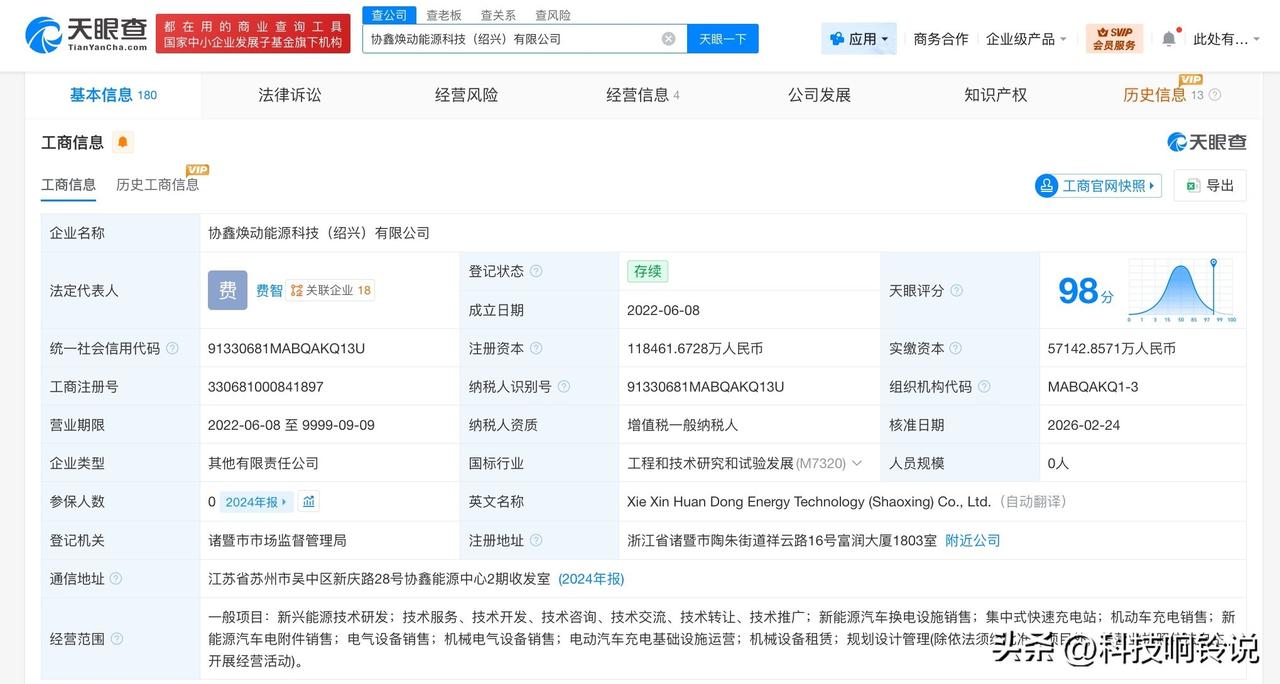
Task: Open the 附近公司 link beside the registered address
Action: [x=971, y=540]
